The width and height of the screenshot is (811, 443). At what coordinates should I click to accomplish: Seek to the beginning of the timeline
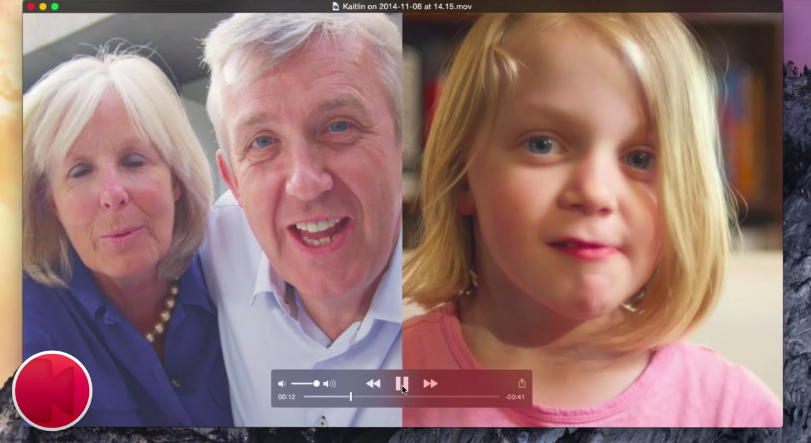click(x=305, y=397)
